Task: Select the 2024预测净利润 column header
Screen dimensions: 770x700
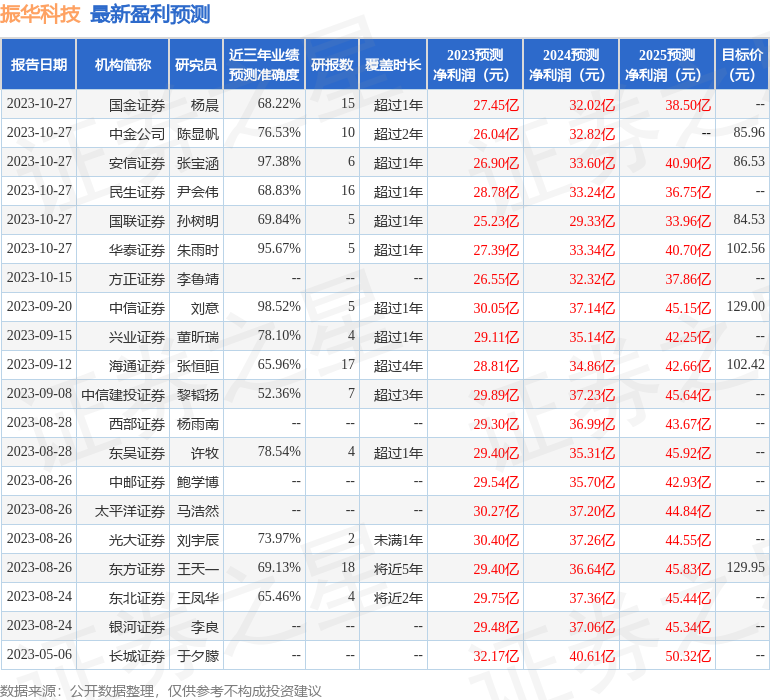Action: click(571, 64)
